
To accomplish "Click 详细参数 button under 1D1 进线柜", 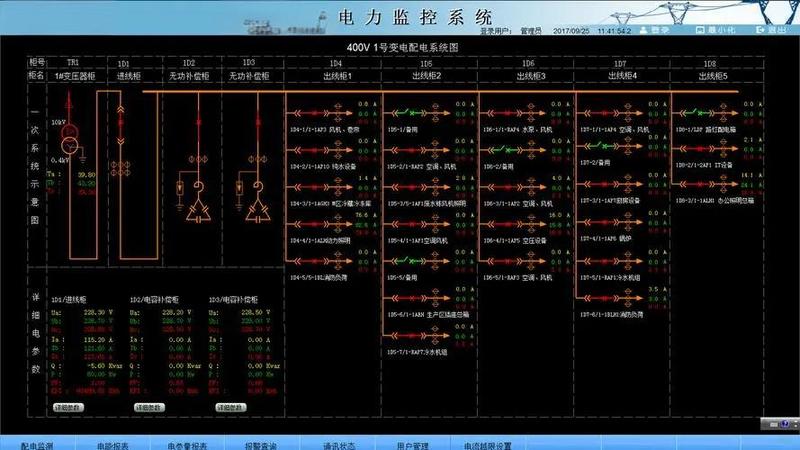I will (x=68, y=408).
